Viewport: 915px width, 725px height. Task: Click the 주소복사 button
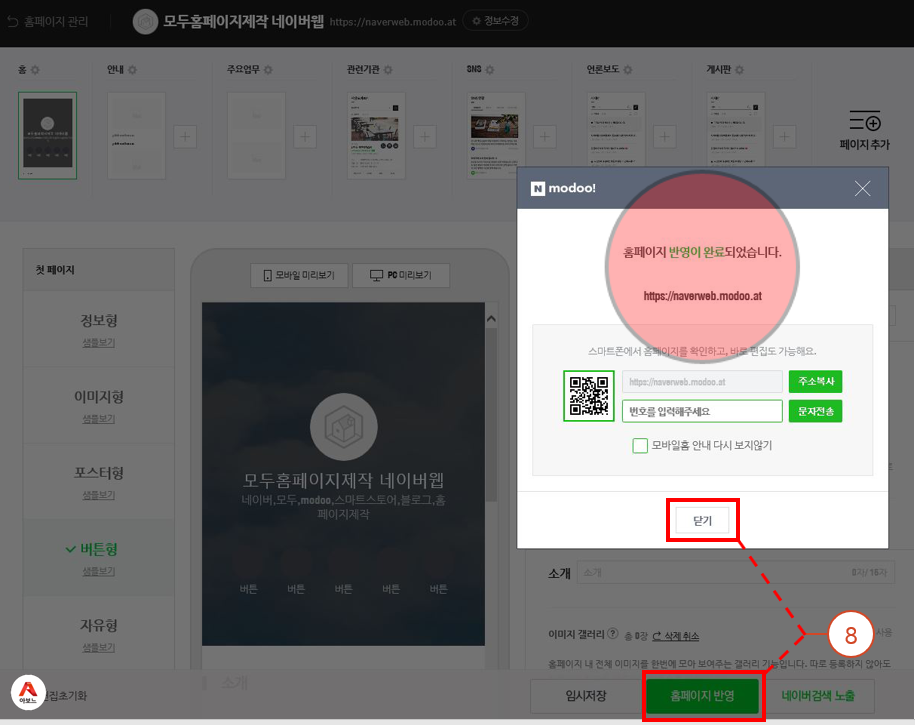tap(815, 381)
